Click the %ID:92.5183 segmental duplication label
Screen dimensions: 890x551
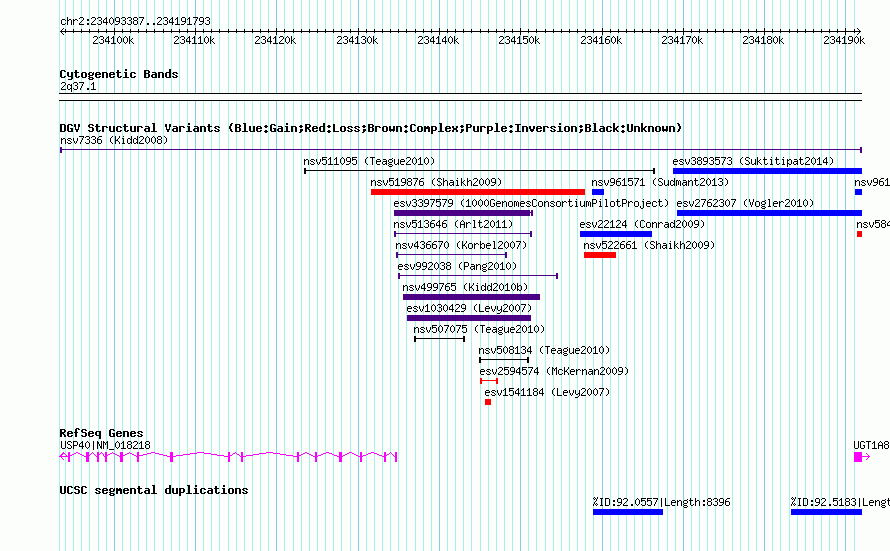[x=840, y=502]
